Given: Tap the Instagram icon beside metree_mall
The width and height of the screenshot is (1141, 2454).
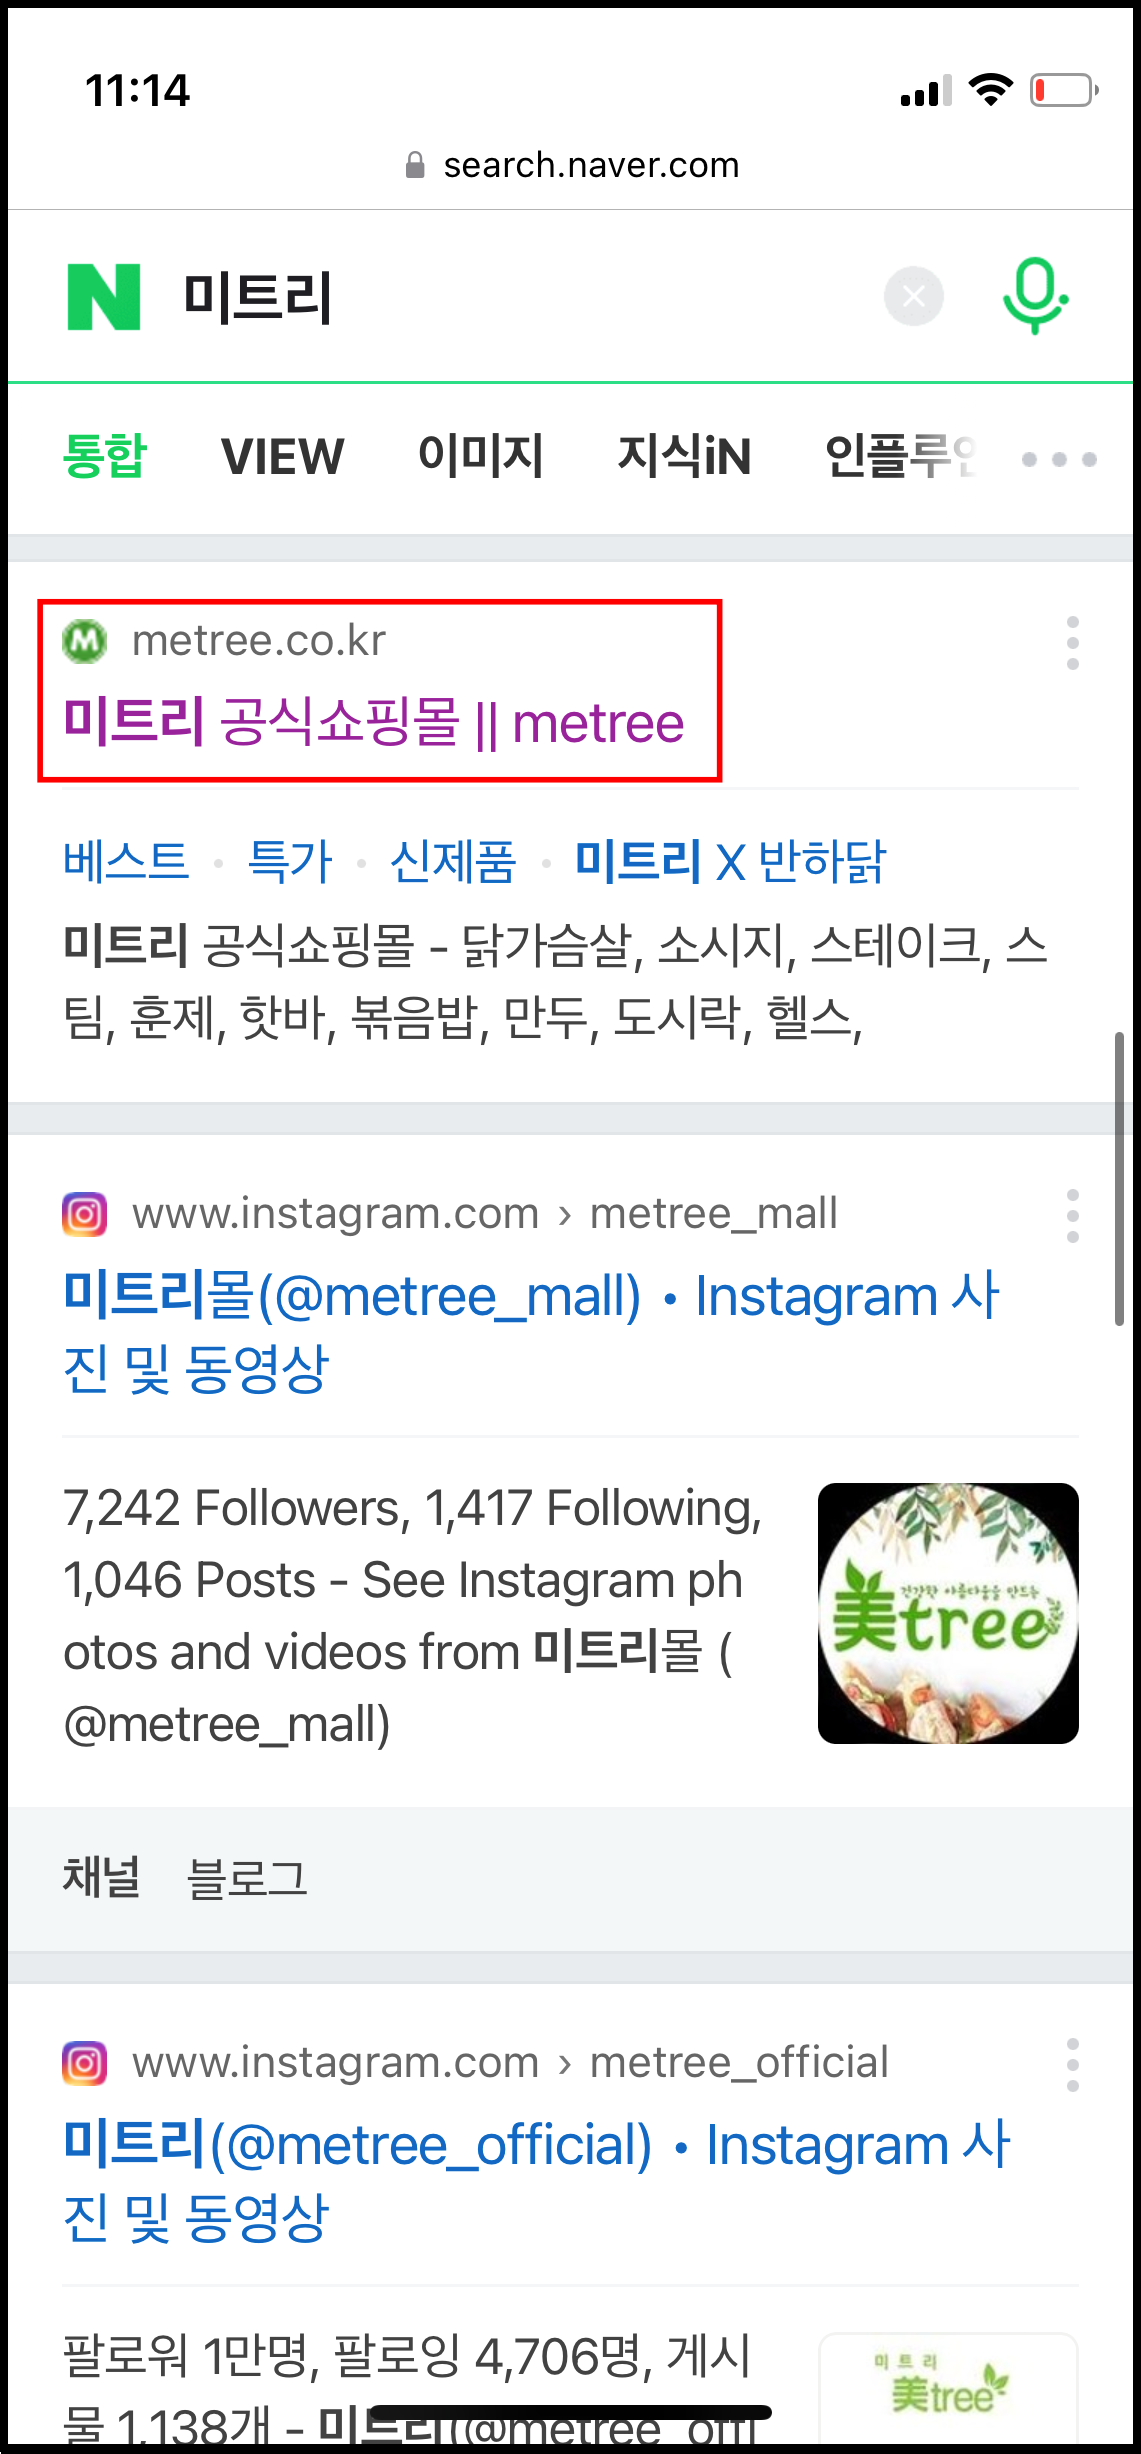Looking at the screenshot, I should (x=85, y=1214).
